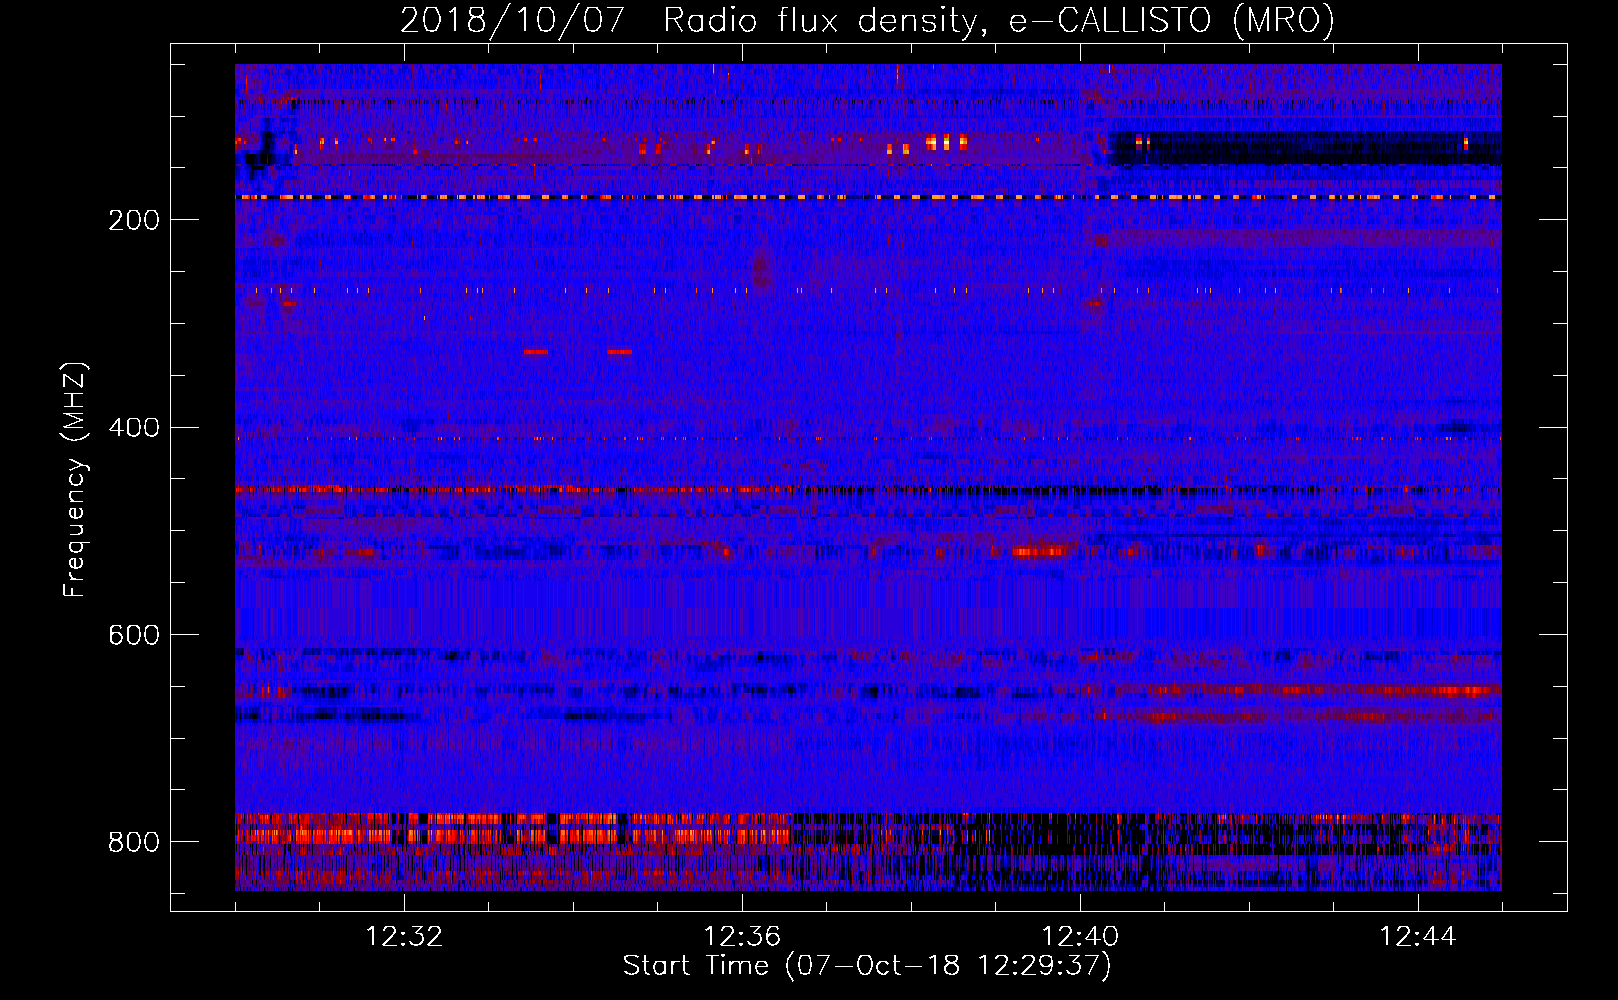Click the plot title '2018/10/07 Radio flux density, e-CALLISTO (MRO)'
Screen dimensions: 1618x1000
click(x=867, y=21)
